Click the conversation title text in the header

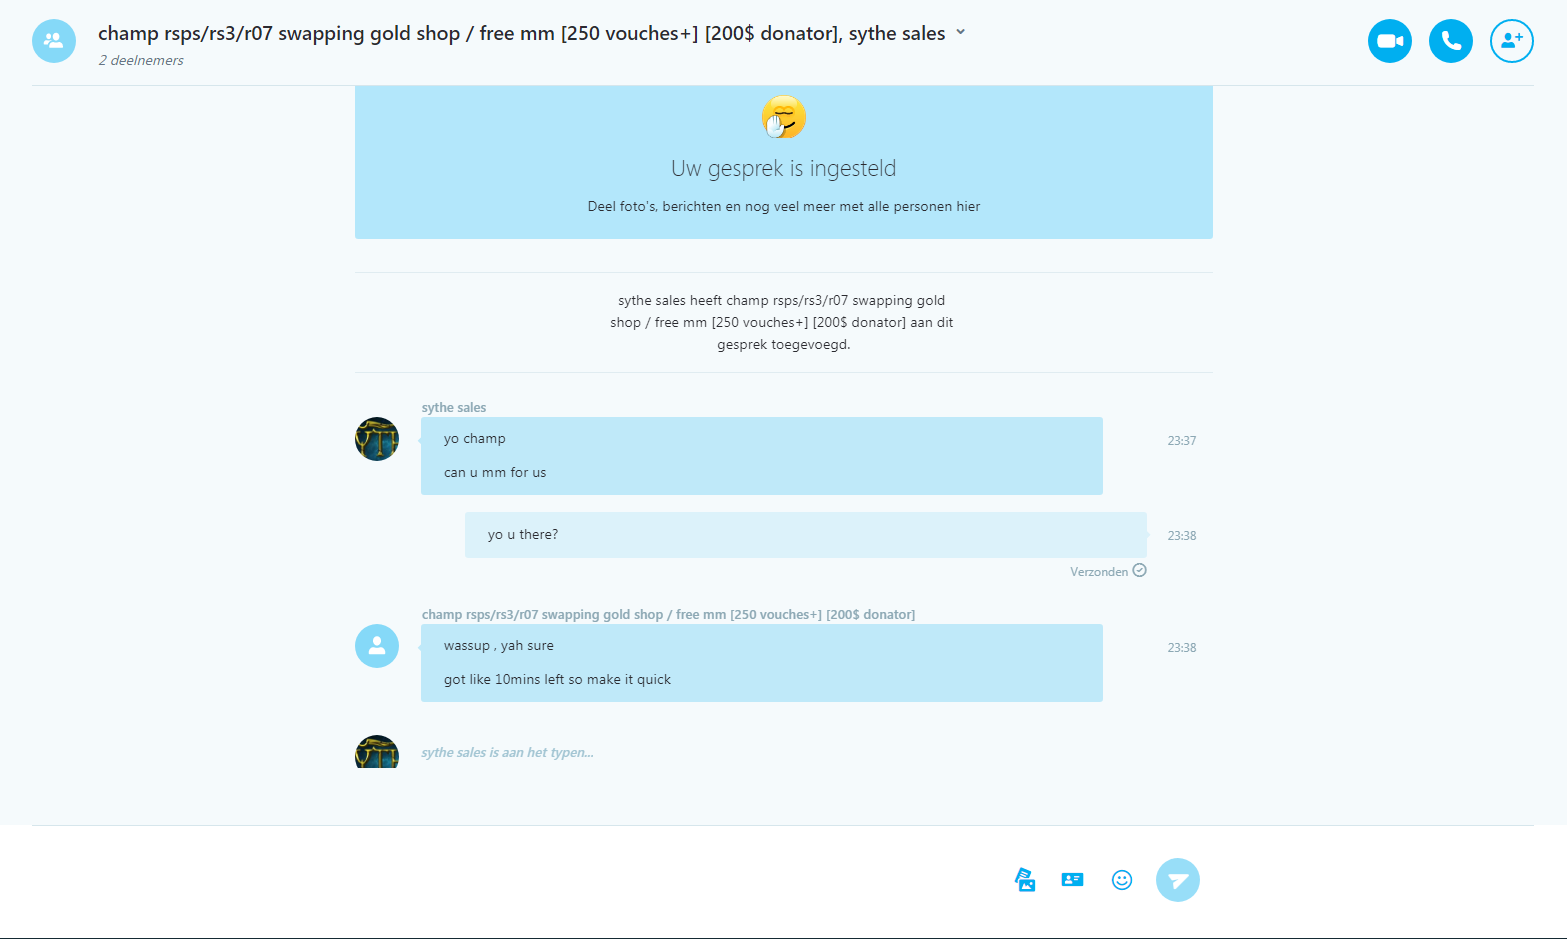(x=521, y=33)
